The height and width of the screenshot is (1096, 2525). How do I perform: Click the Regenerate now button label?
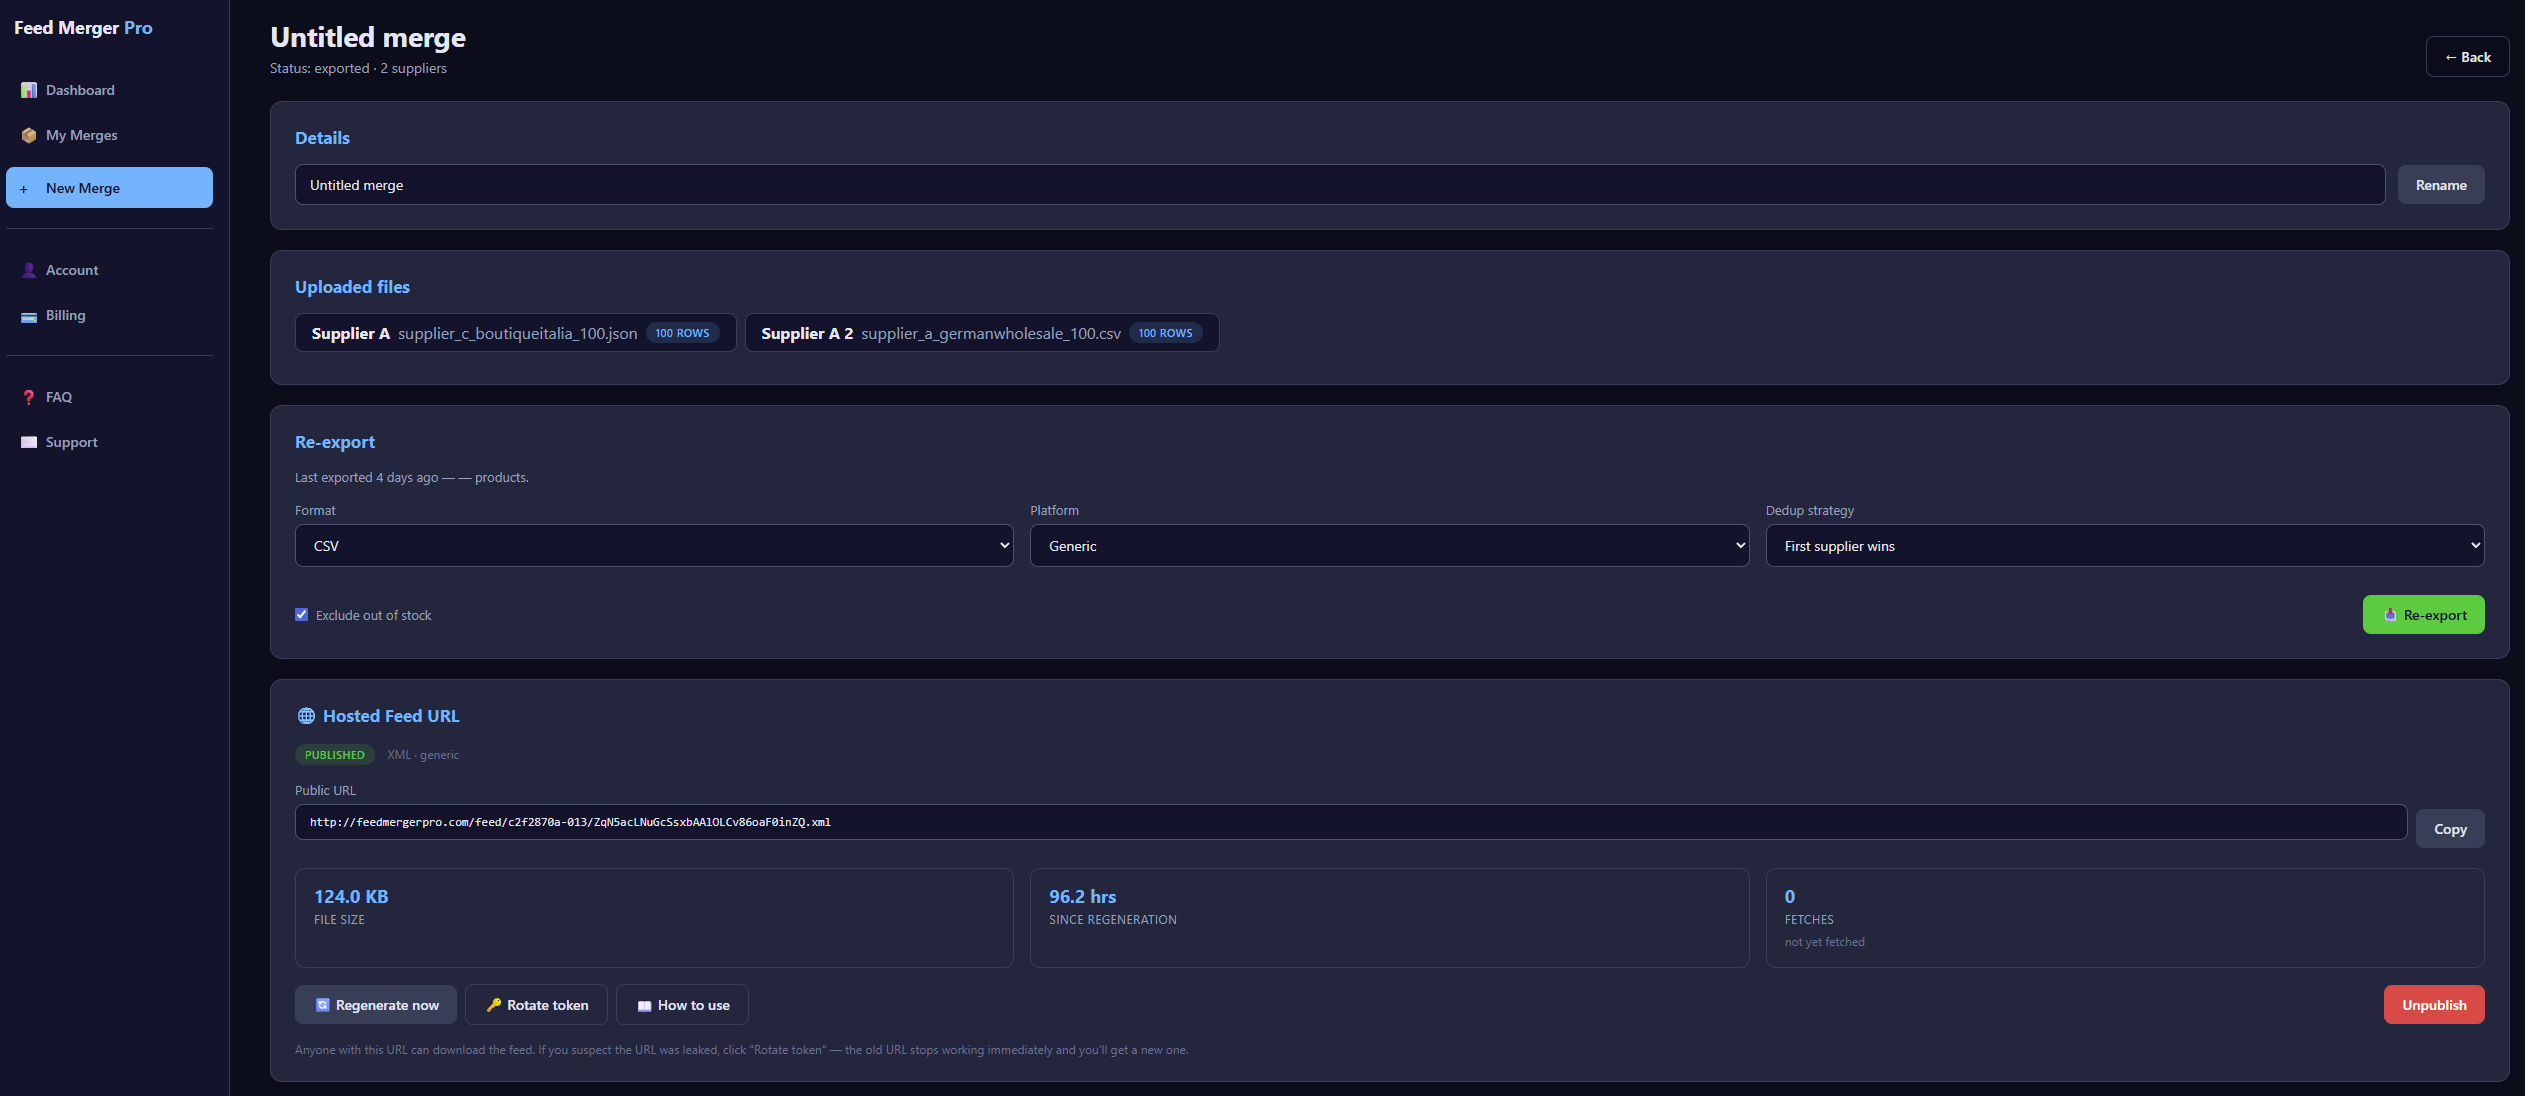(387, 1005)
